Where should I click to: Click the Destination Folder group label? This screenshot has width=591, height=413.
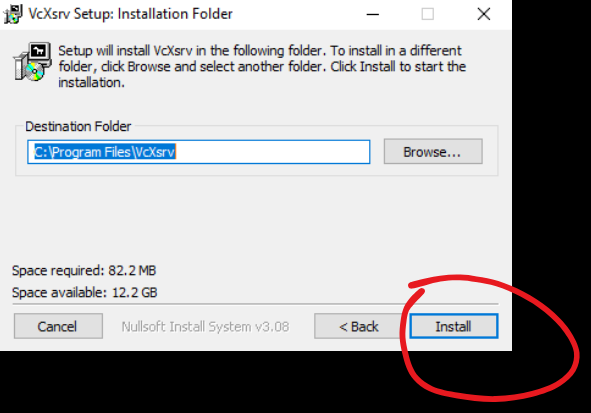(78, 126)
